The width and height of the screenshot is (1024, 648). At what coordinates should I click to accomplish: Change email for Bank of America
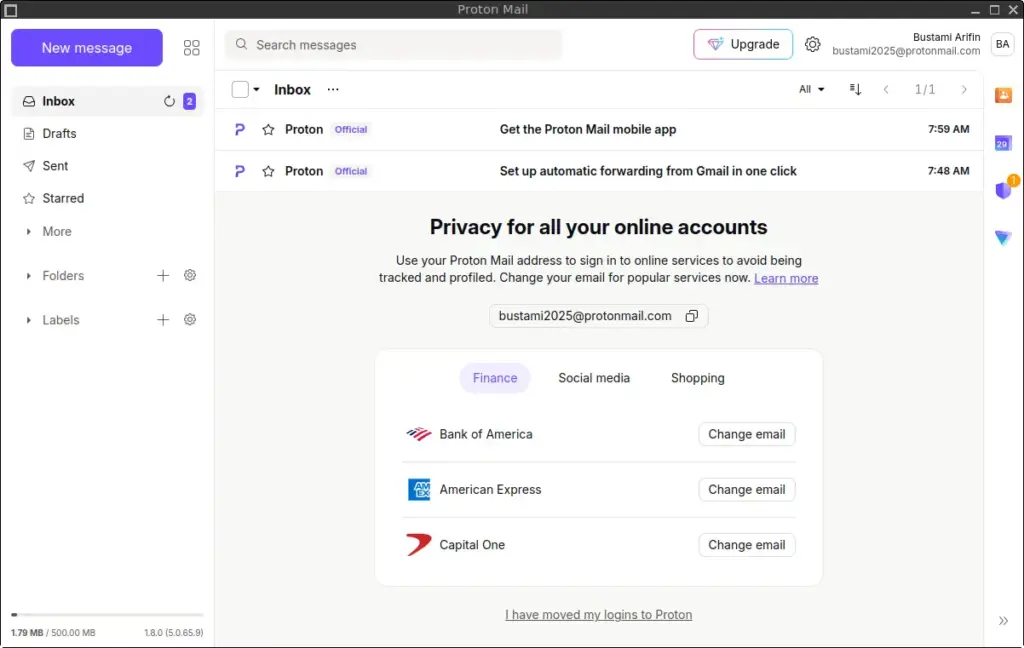point(746,434)
